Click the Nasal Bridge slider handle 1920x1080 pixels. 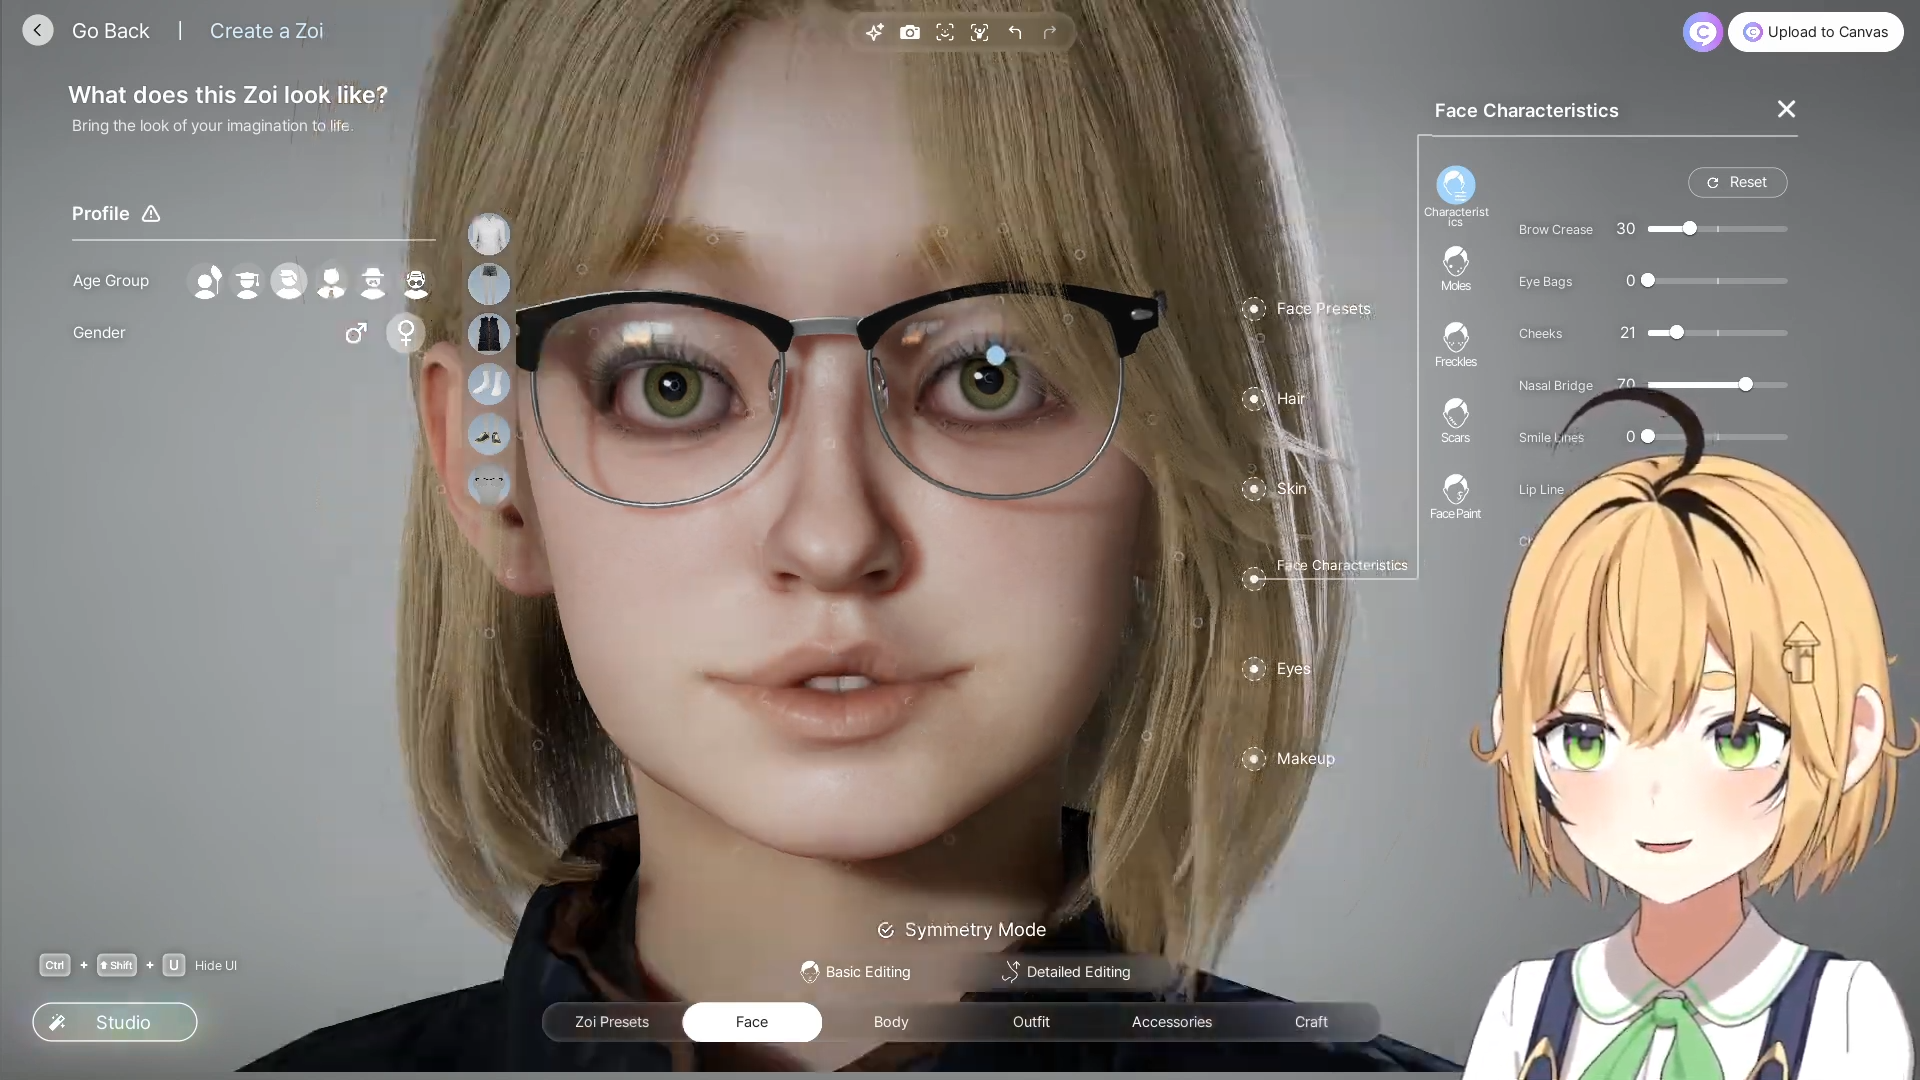1745,385
